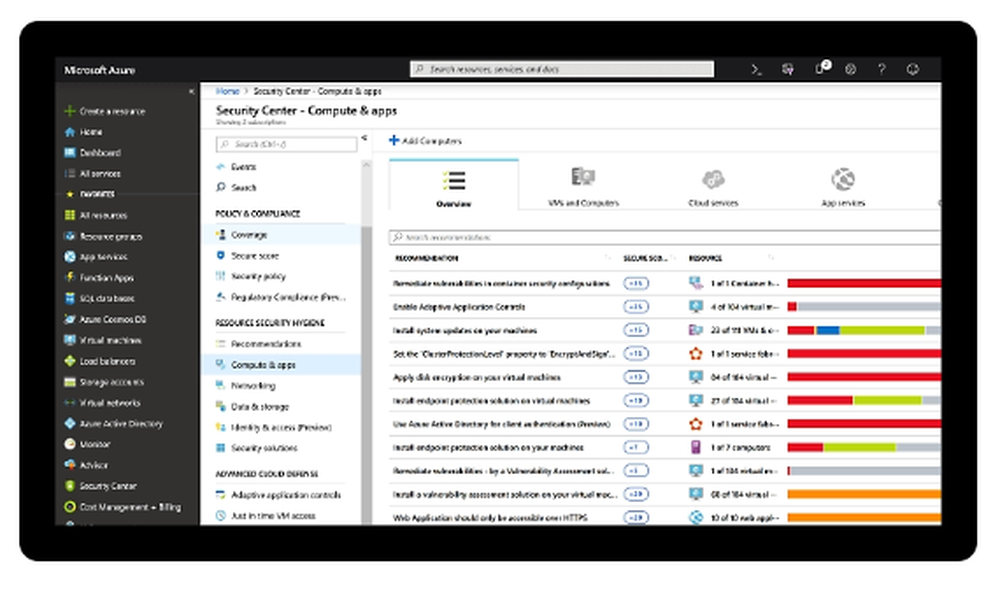
Task: Click the Security Center menu scrollbar
Action: pos(366,376)
